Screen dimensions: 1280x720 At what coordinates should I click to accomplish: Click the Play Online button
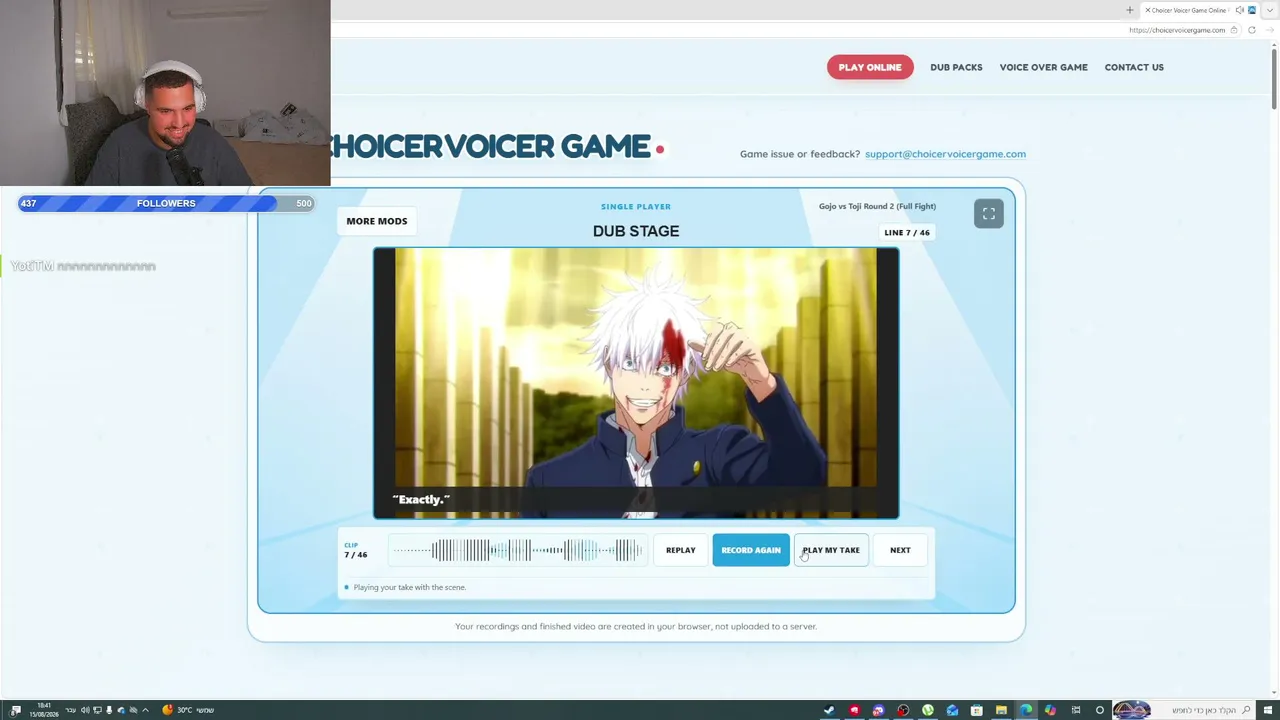point(870,67)
